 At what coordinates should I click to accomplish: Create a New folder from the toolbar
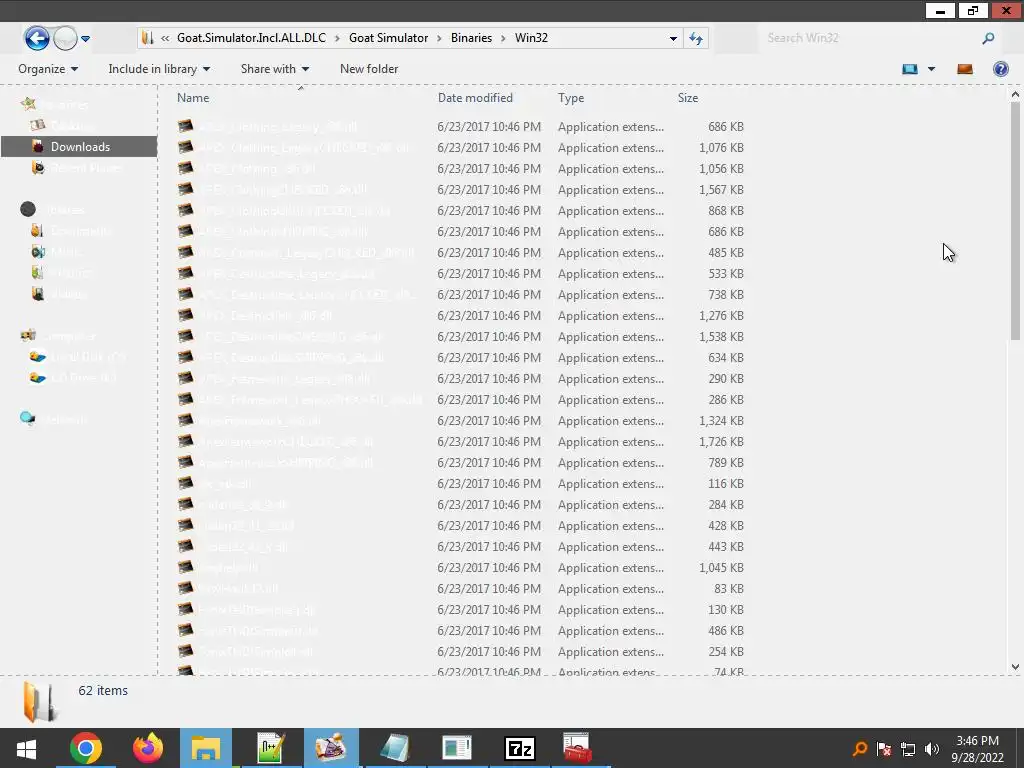click(x=369, y=69)
